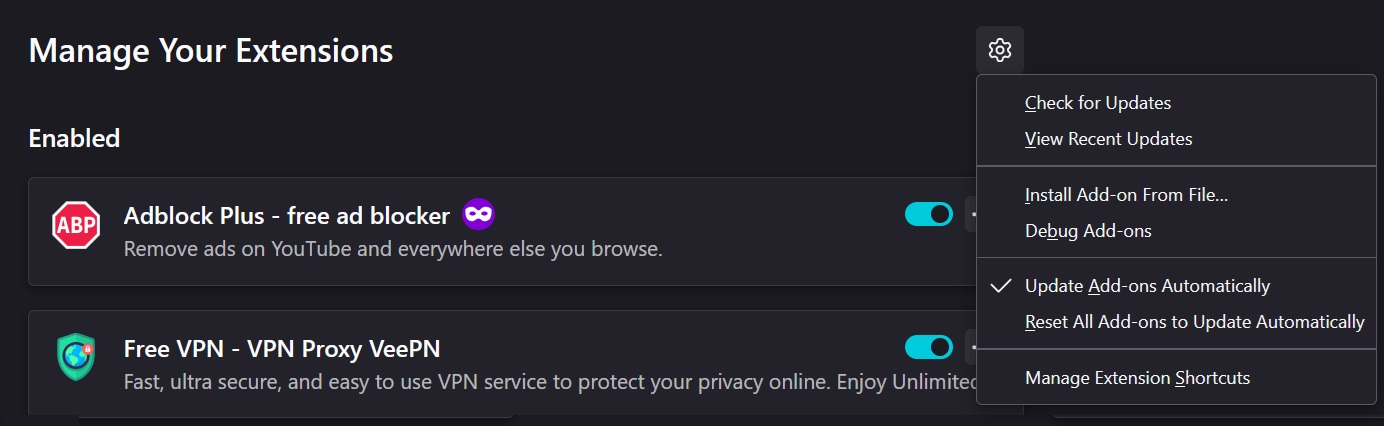
Task: Open Debug Add-ons
Action: (1088, 231)
